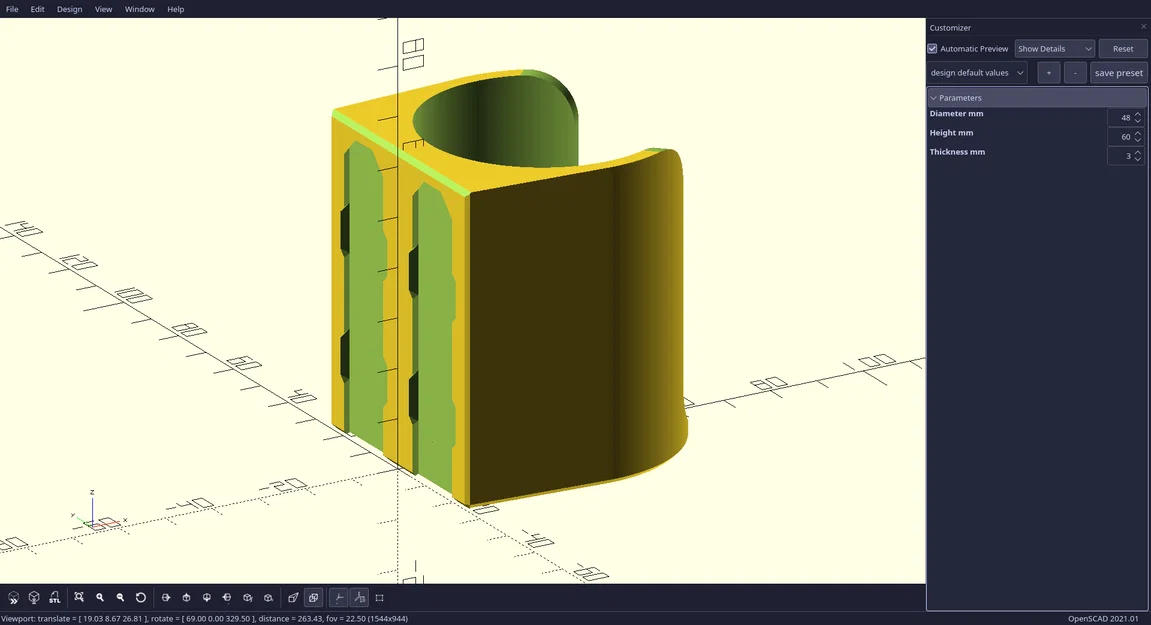Click the full Render icon
Image resolution: width=1151 pixels, height=625 pixels.
[34, 598]
